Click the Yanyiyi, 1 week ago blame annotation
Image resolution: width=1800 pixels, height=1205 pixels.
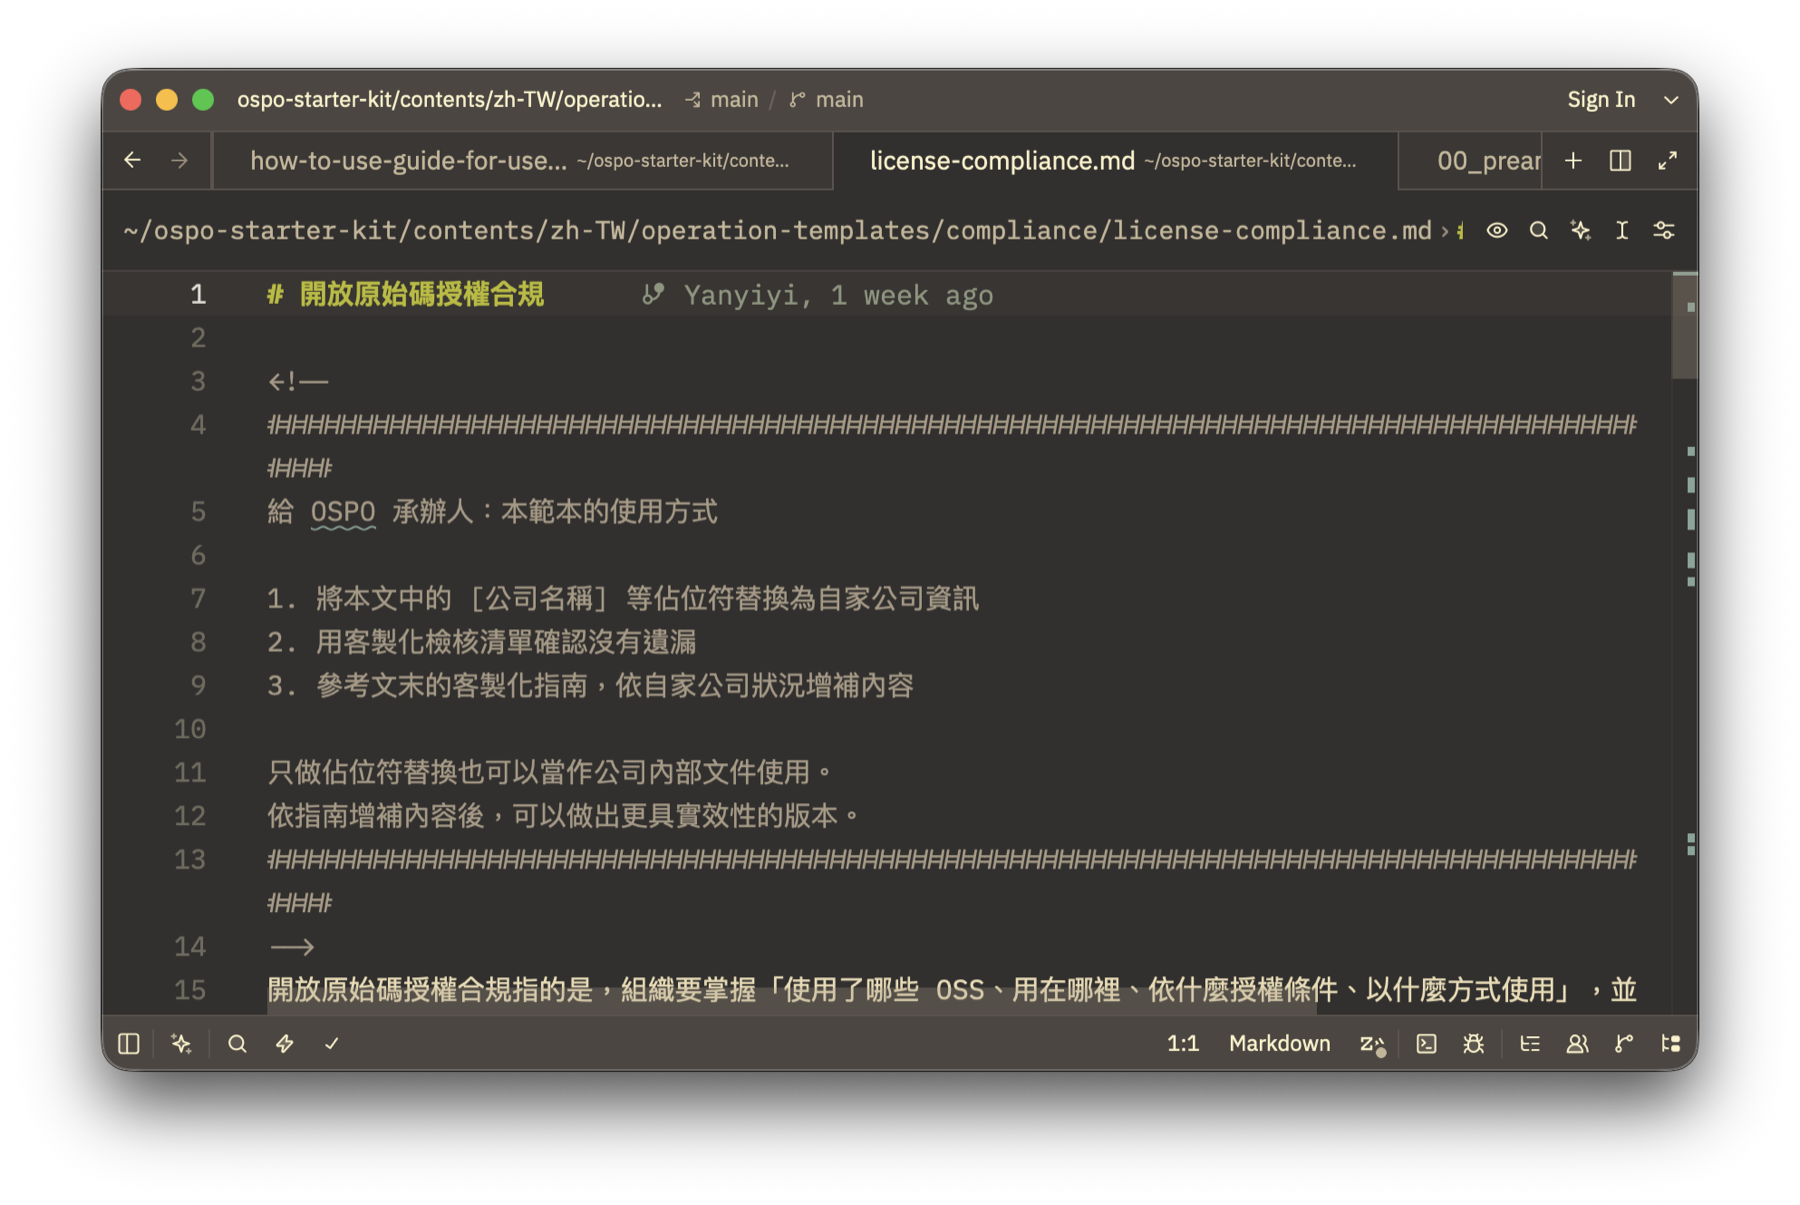(817, 295)
